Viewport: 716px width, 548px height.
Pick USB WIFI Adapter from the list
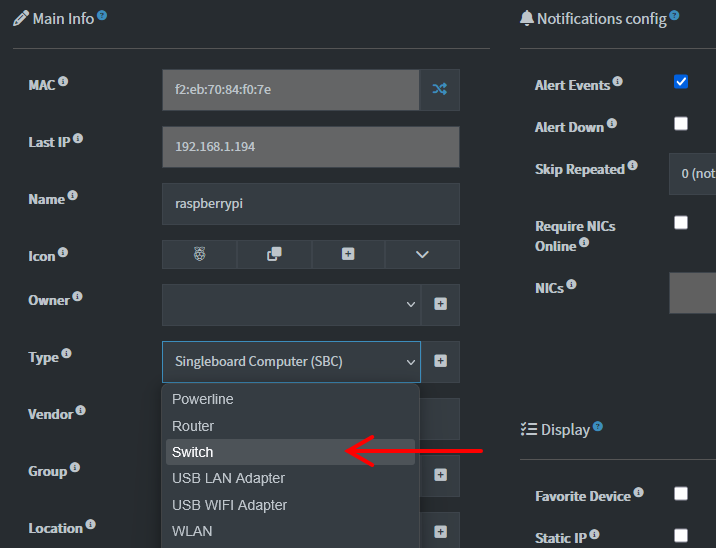pos(229,505)
